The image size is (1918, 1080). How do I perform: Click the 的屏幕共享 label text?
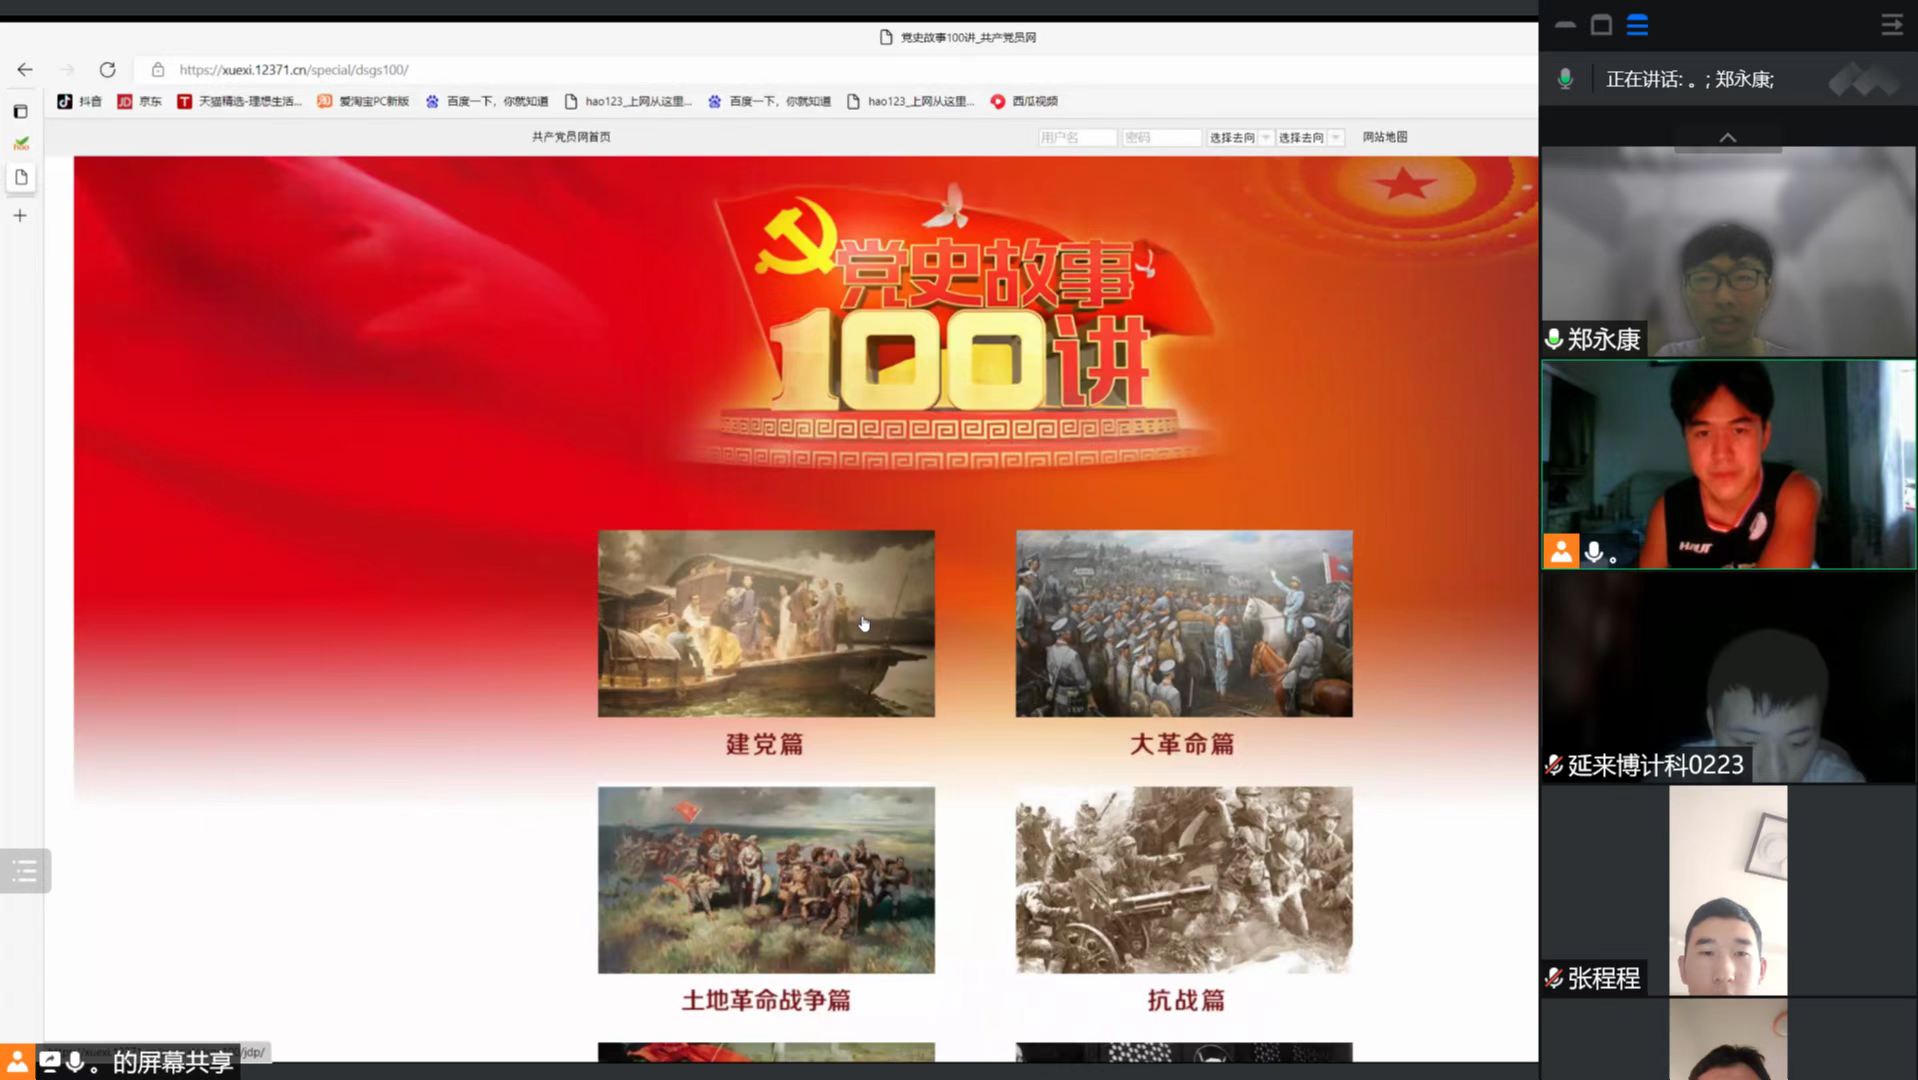click(172, 1062)
